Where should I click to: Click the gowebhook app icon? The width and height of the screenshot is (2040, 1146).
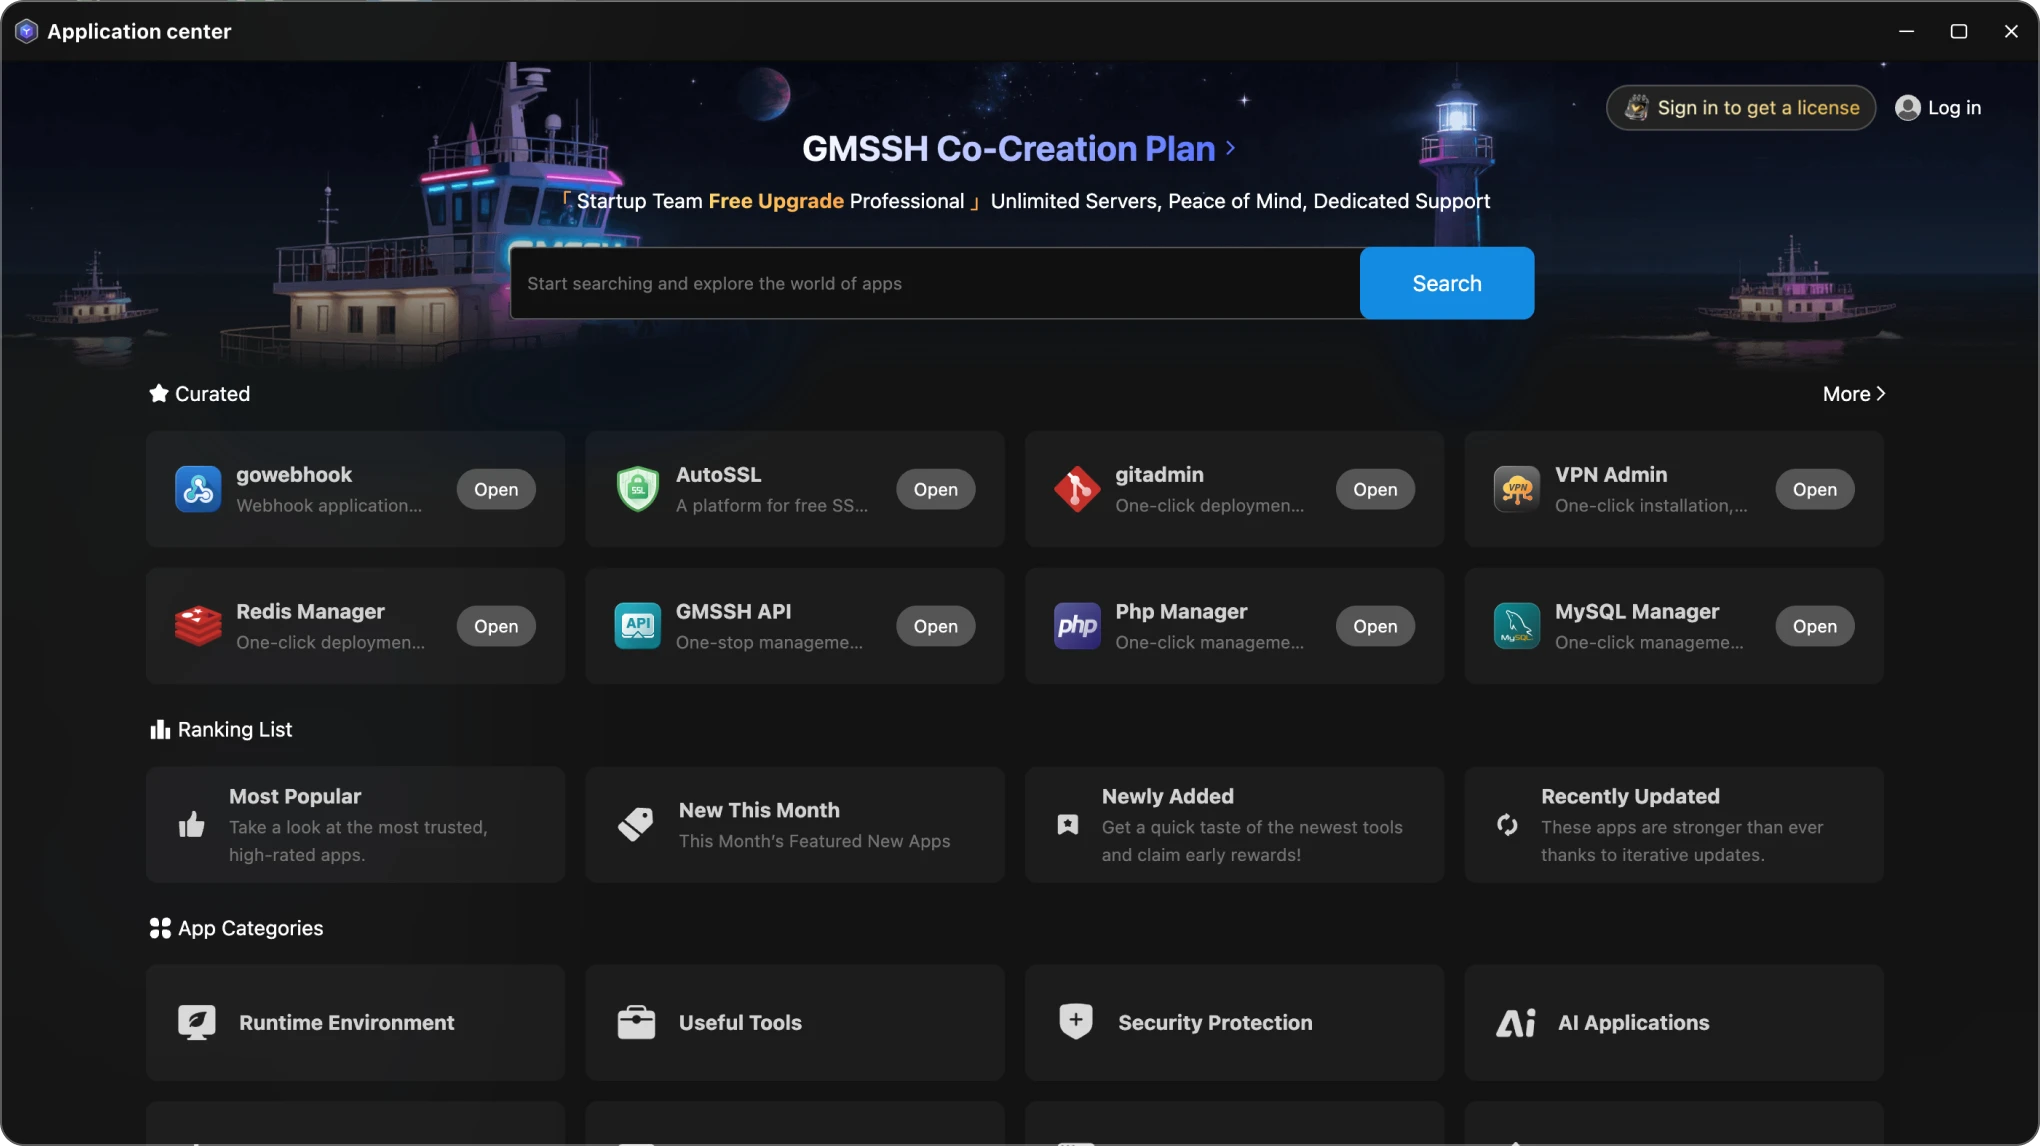coord(198,489)
